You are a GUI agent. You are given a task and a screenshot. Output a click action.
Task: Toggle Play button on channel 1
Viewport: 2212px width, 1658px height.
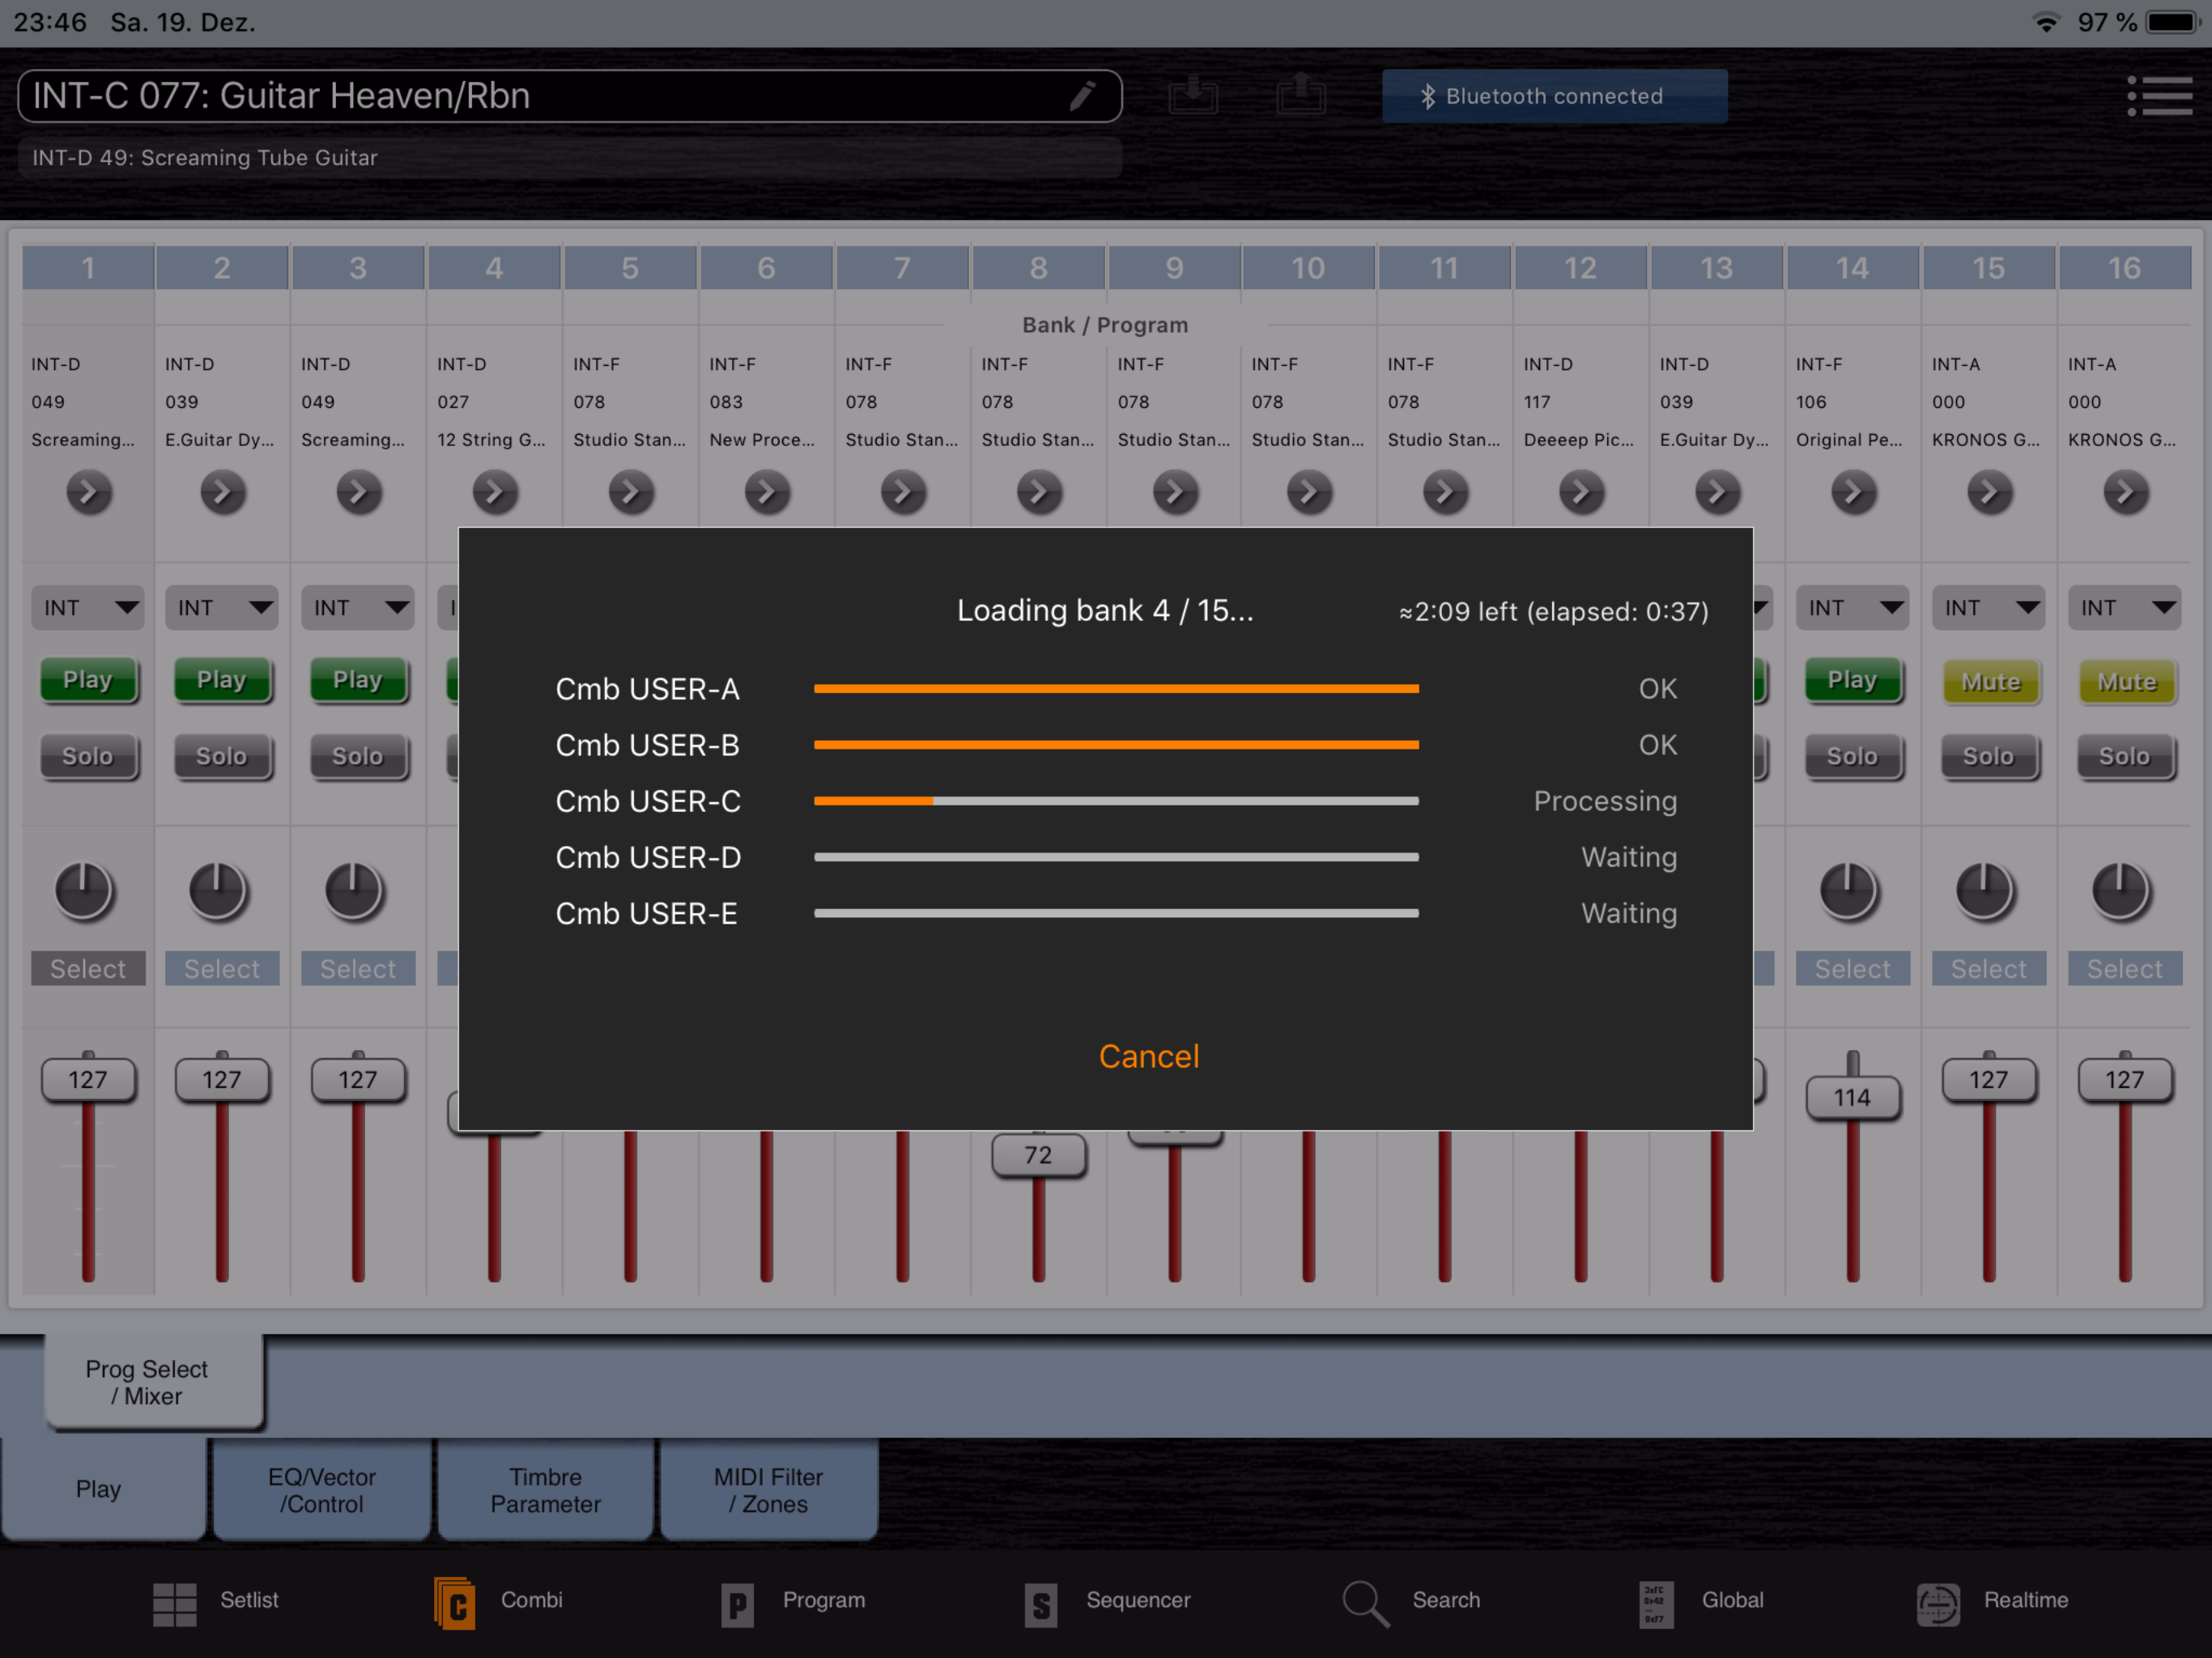pos(88,680)
